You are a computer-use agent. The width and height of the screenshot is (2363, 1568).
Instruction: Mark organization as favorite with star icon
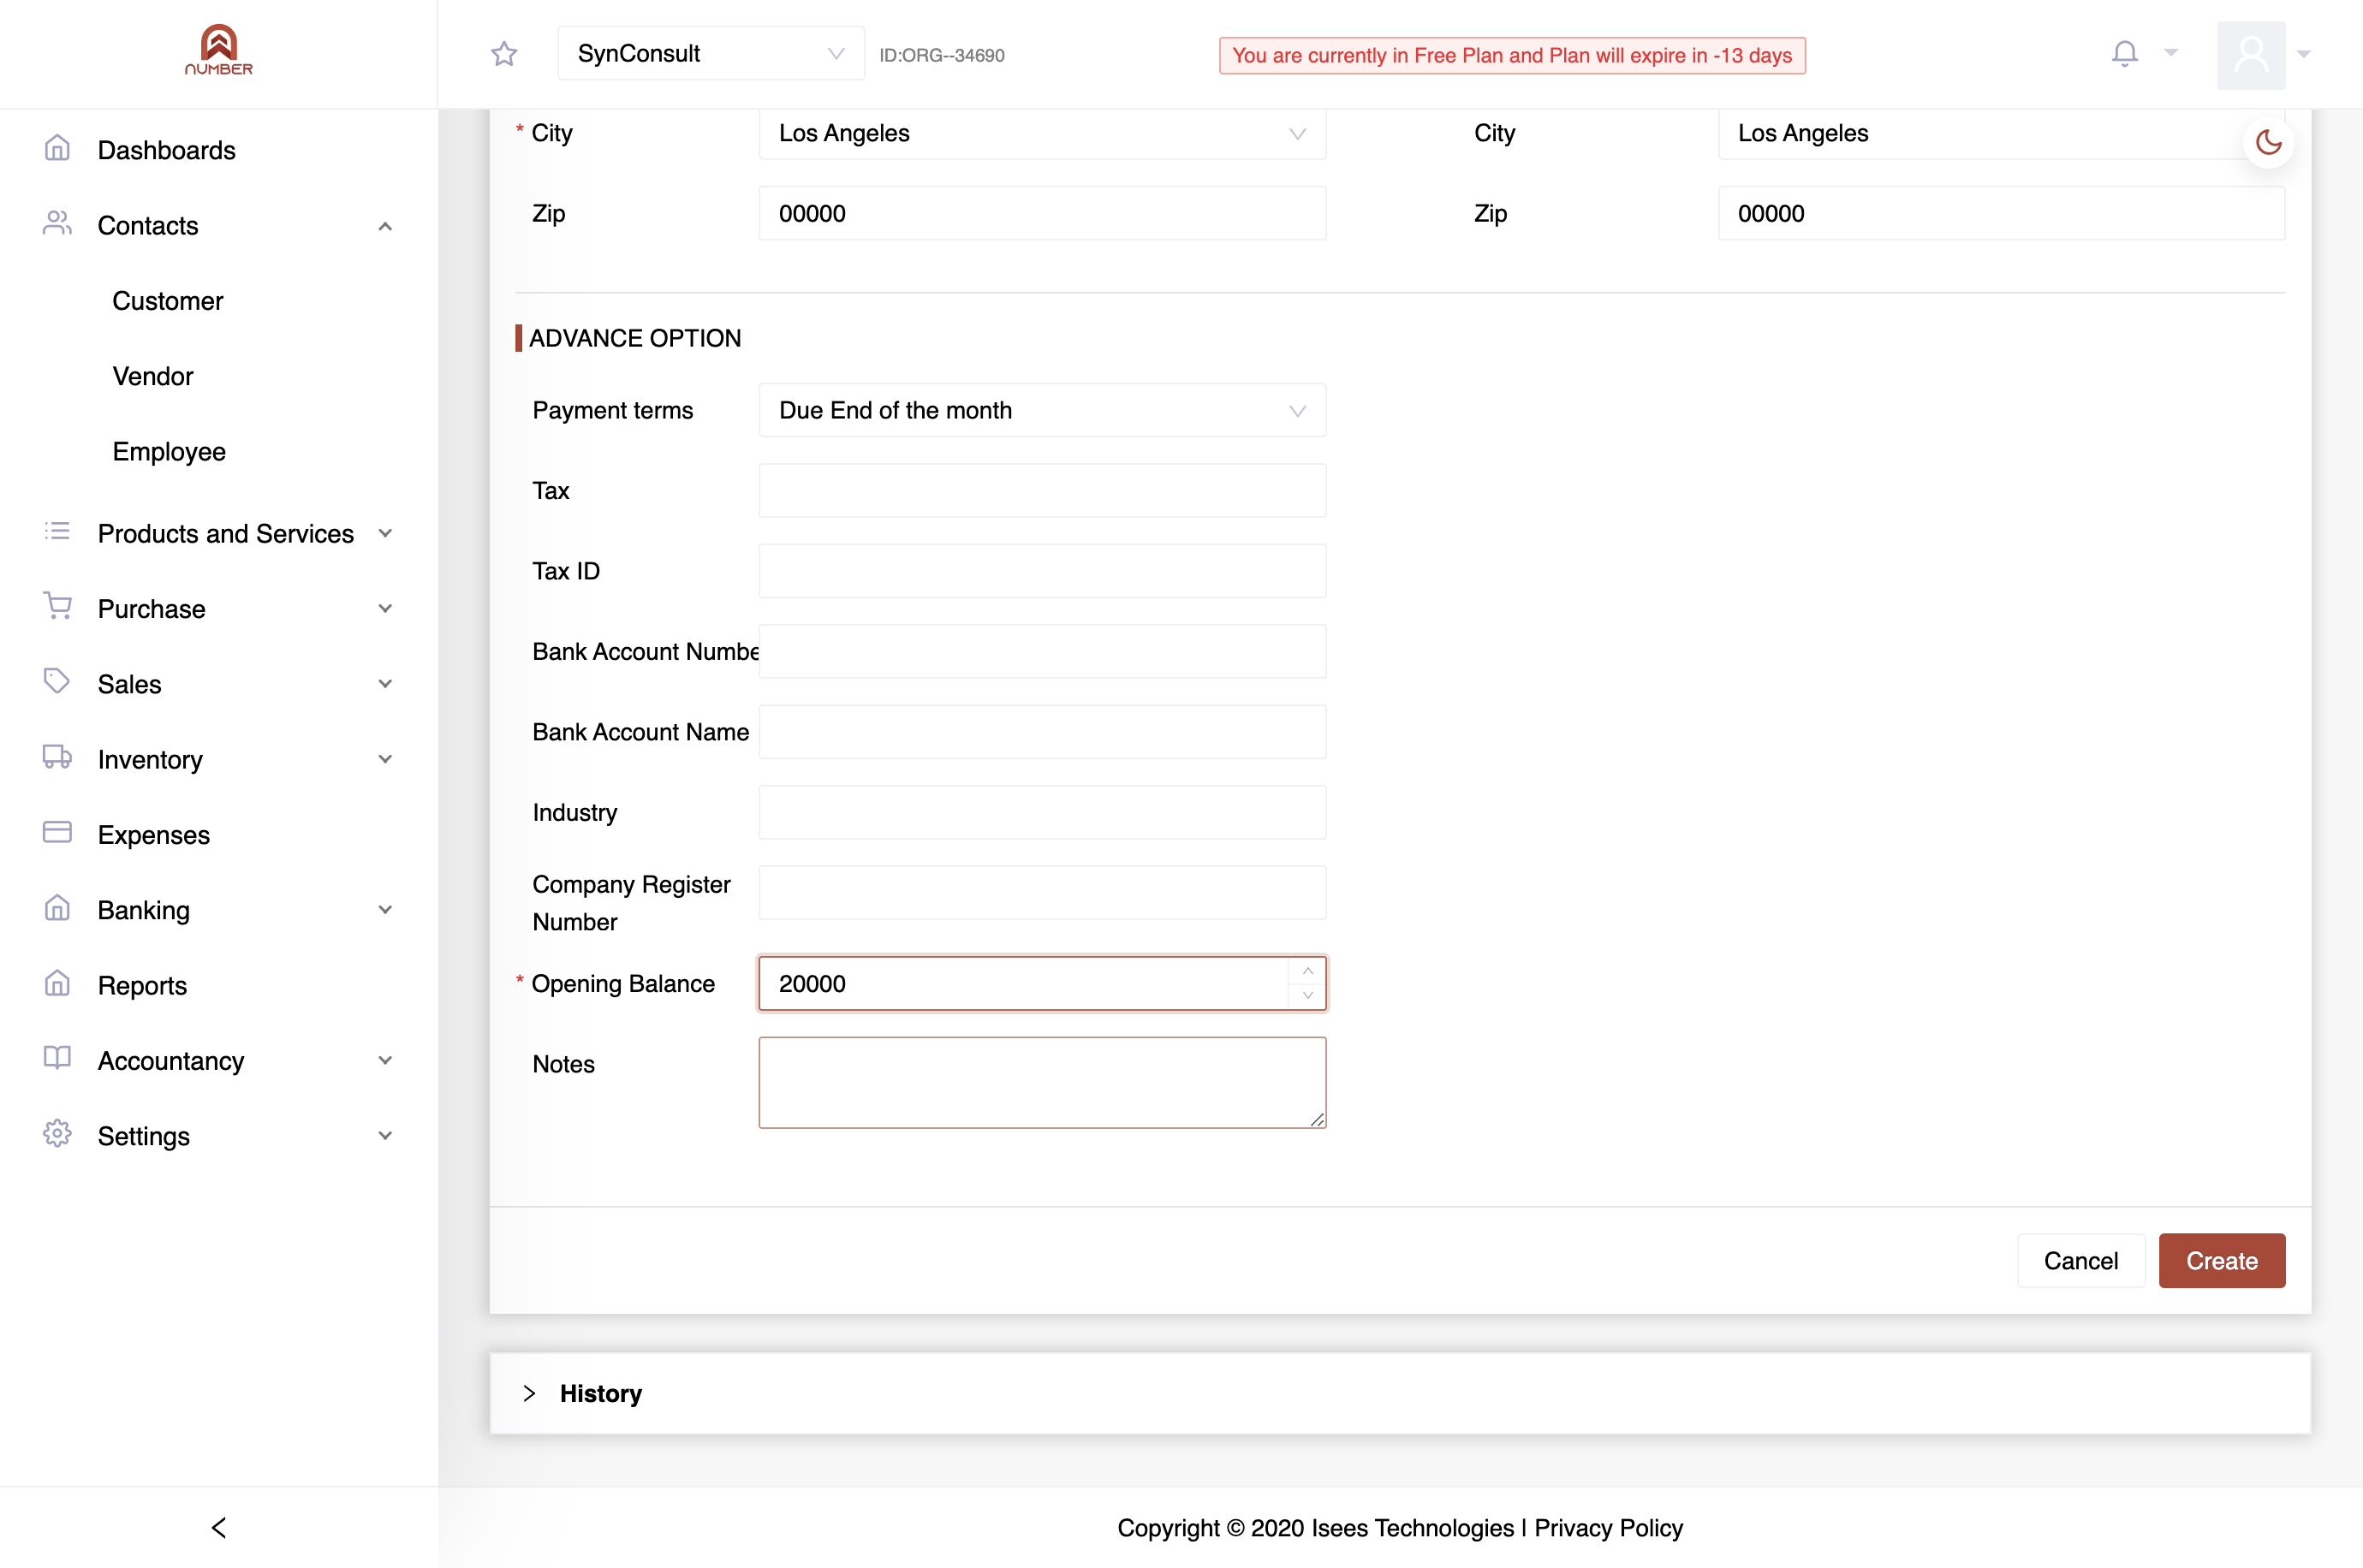(x=504, y=54)
